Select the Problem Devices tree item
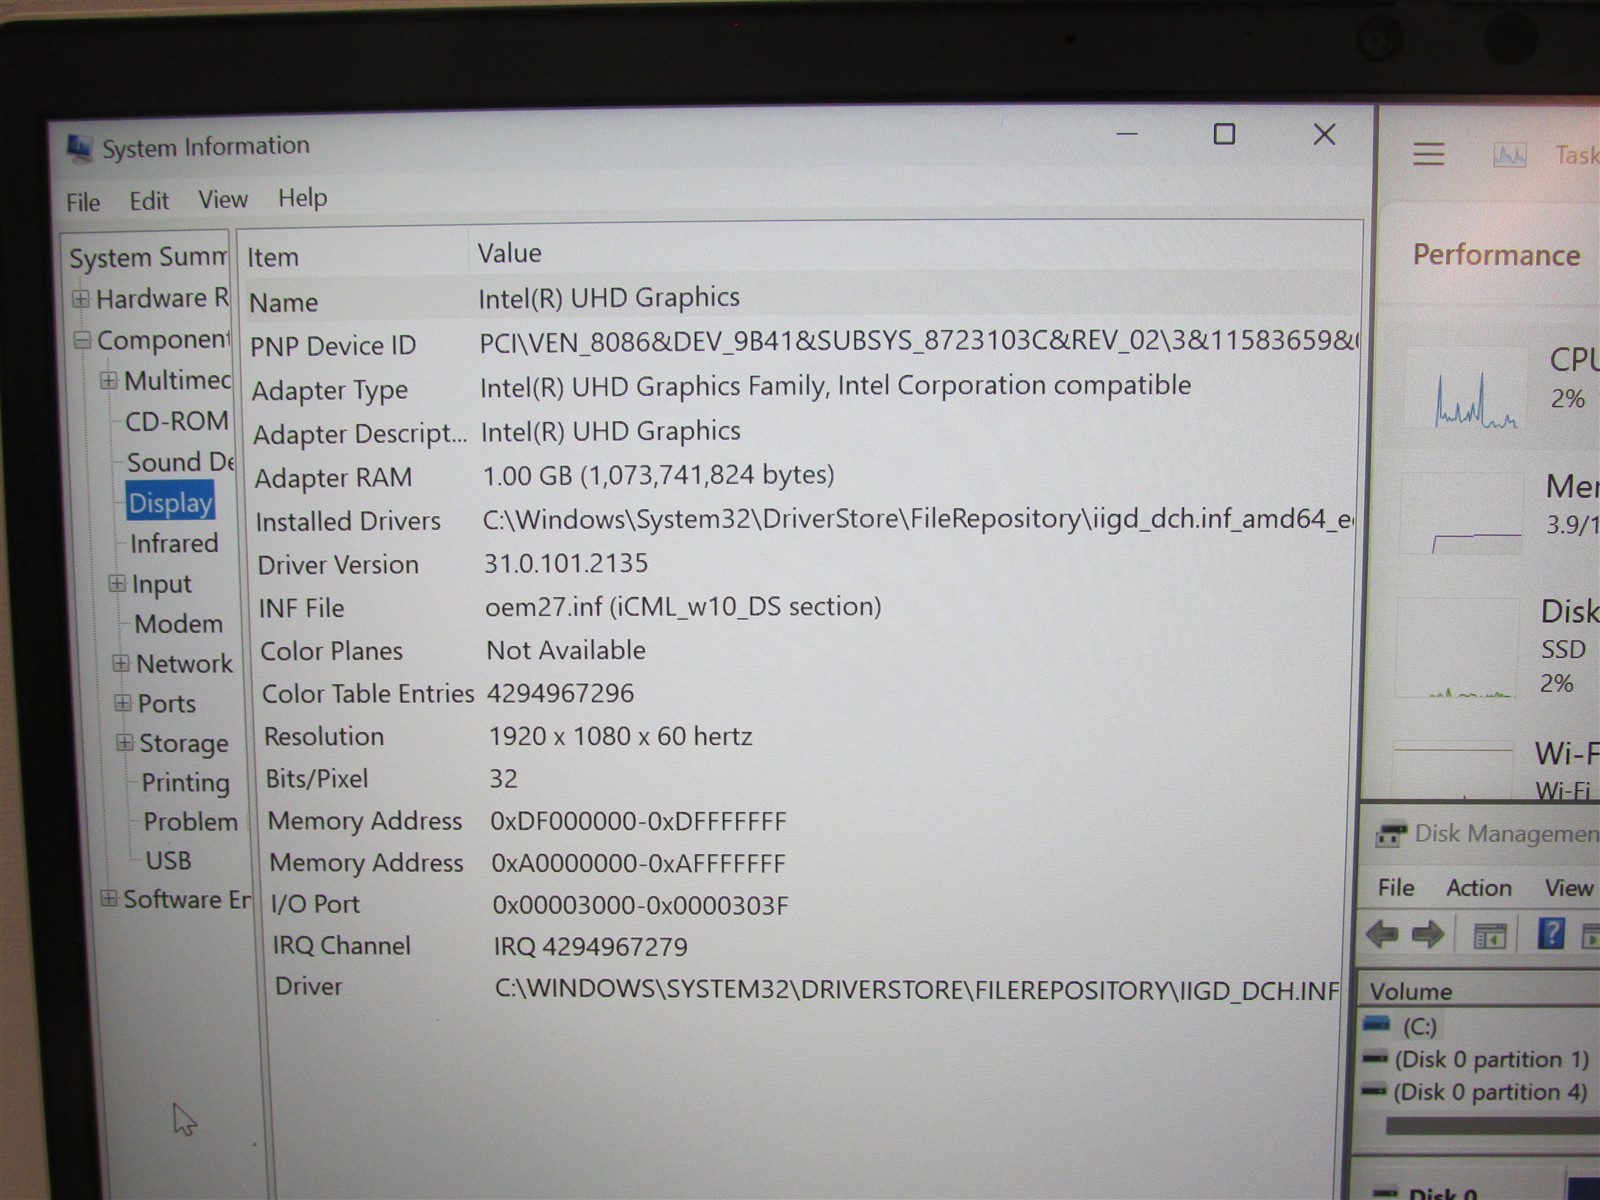Screen dimensions: 1600x1200 click(x=191, y=822)
